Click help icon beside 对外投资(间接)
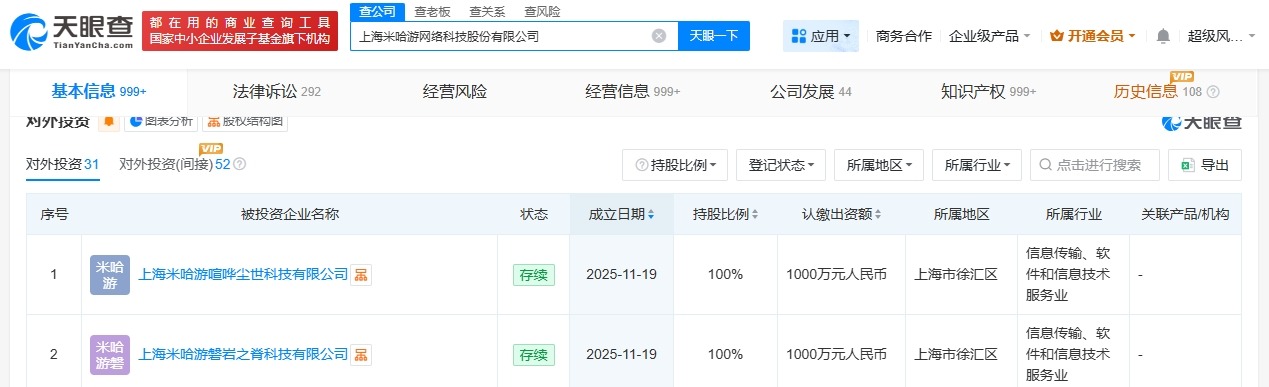Image resolution: width=1269 pixels, height=387 pixels. coord(239,164)
